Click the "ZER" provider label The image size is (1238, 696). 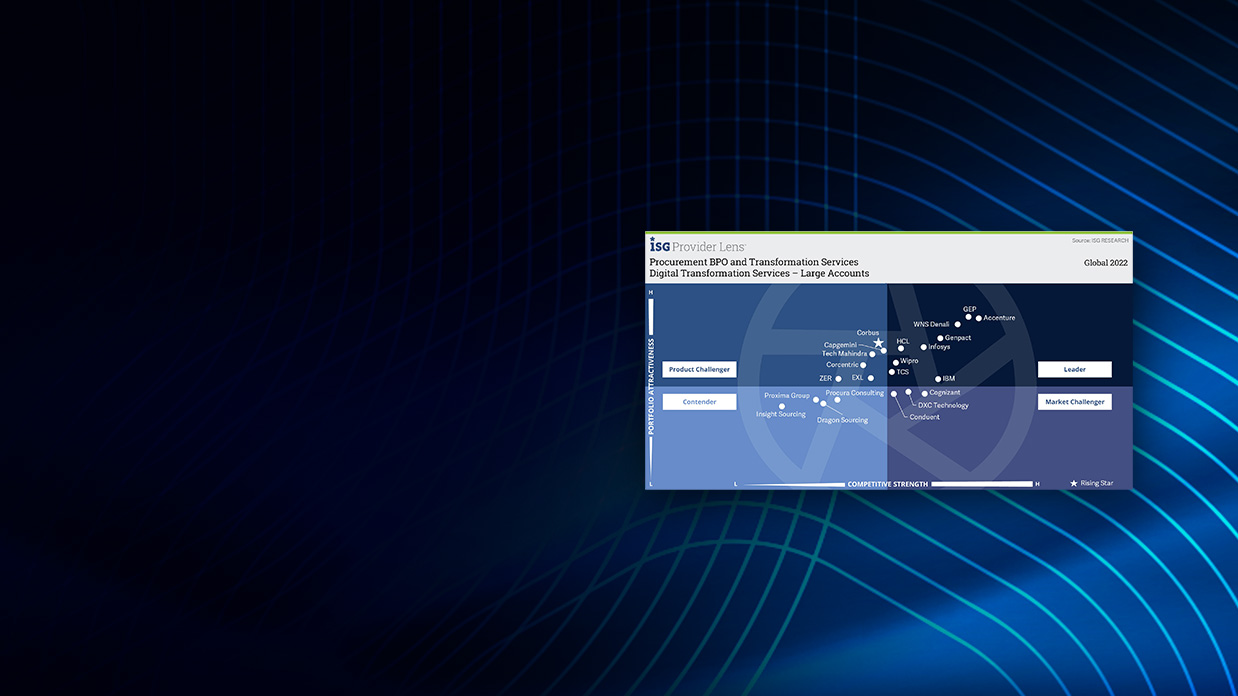point(826,379)
